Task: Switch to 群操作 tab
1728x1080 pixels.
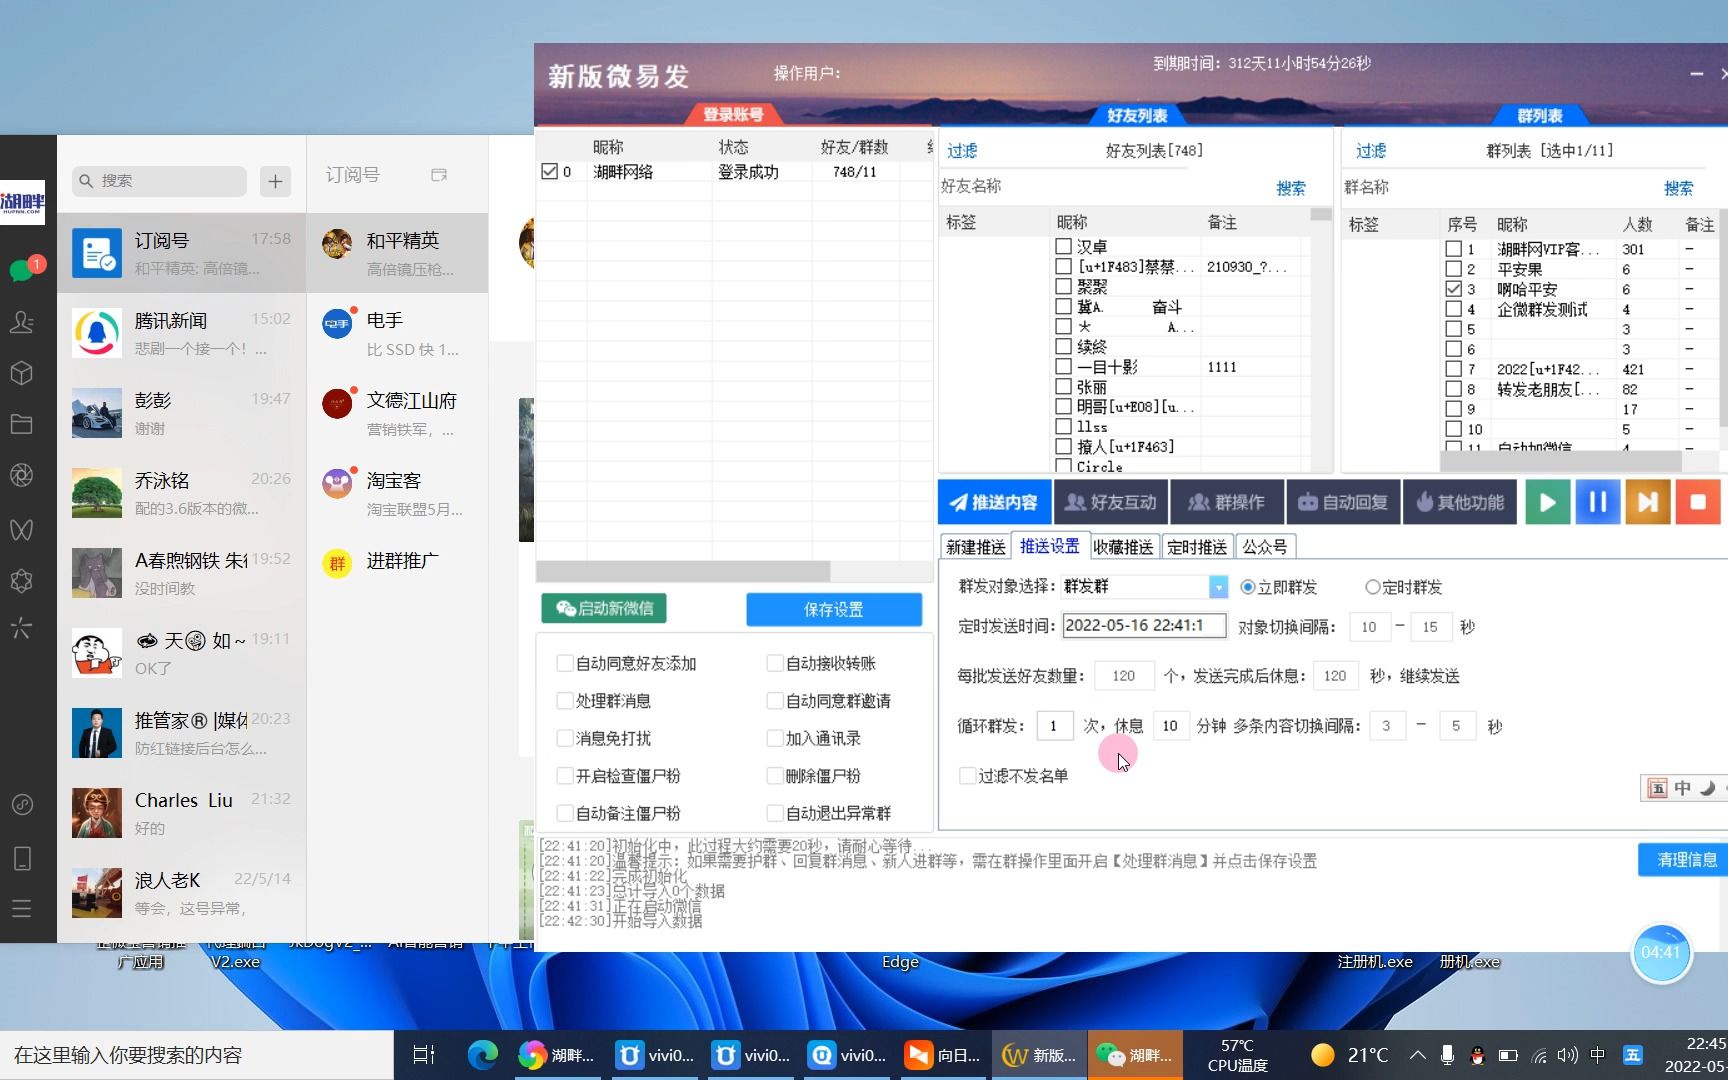Action: point(1227,502)
